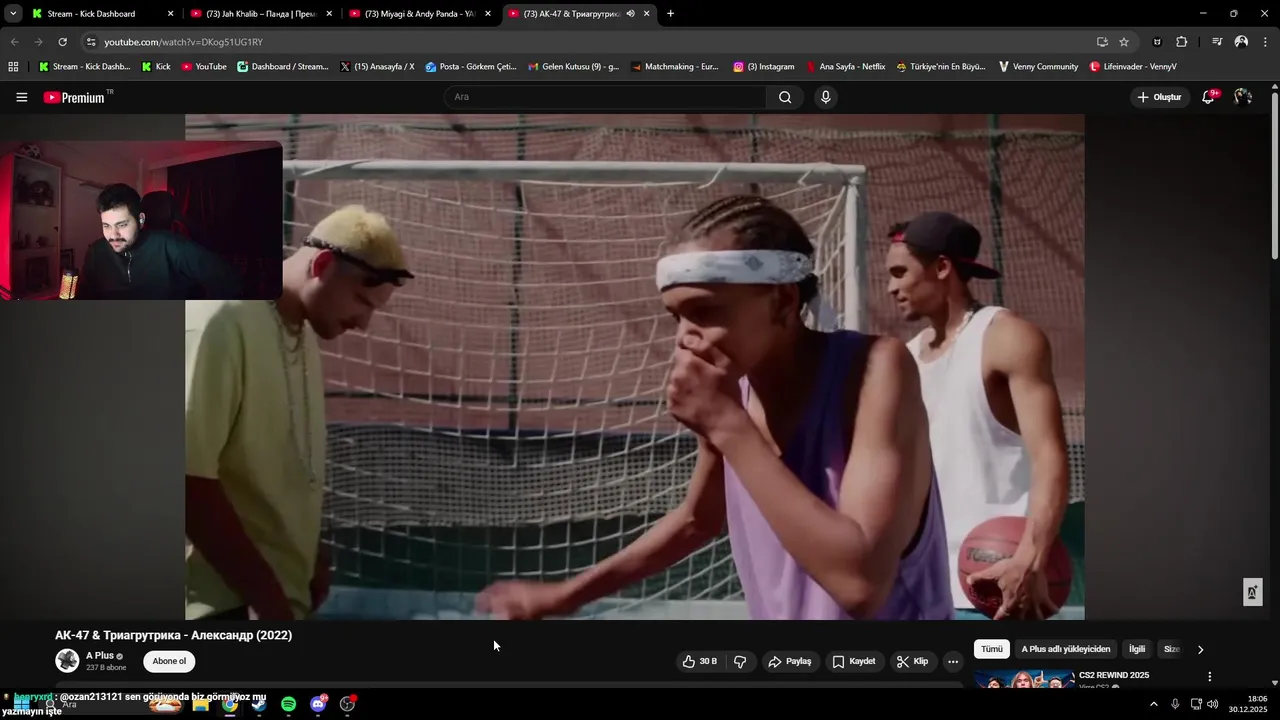Start voice search with the microphone icon
Screen dimensions: 1280x720
[825, 97]
